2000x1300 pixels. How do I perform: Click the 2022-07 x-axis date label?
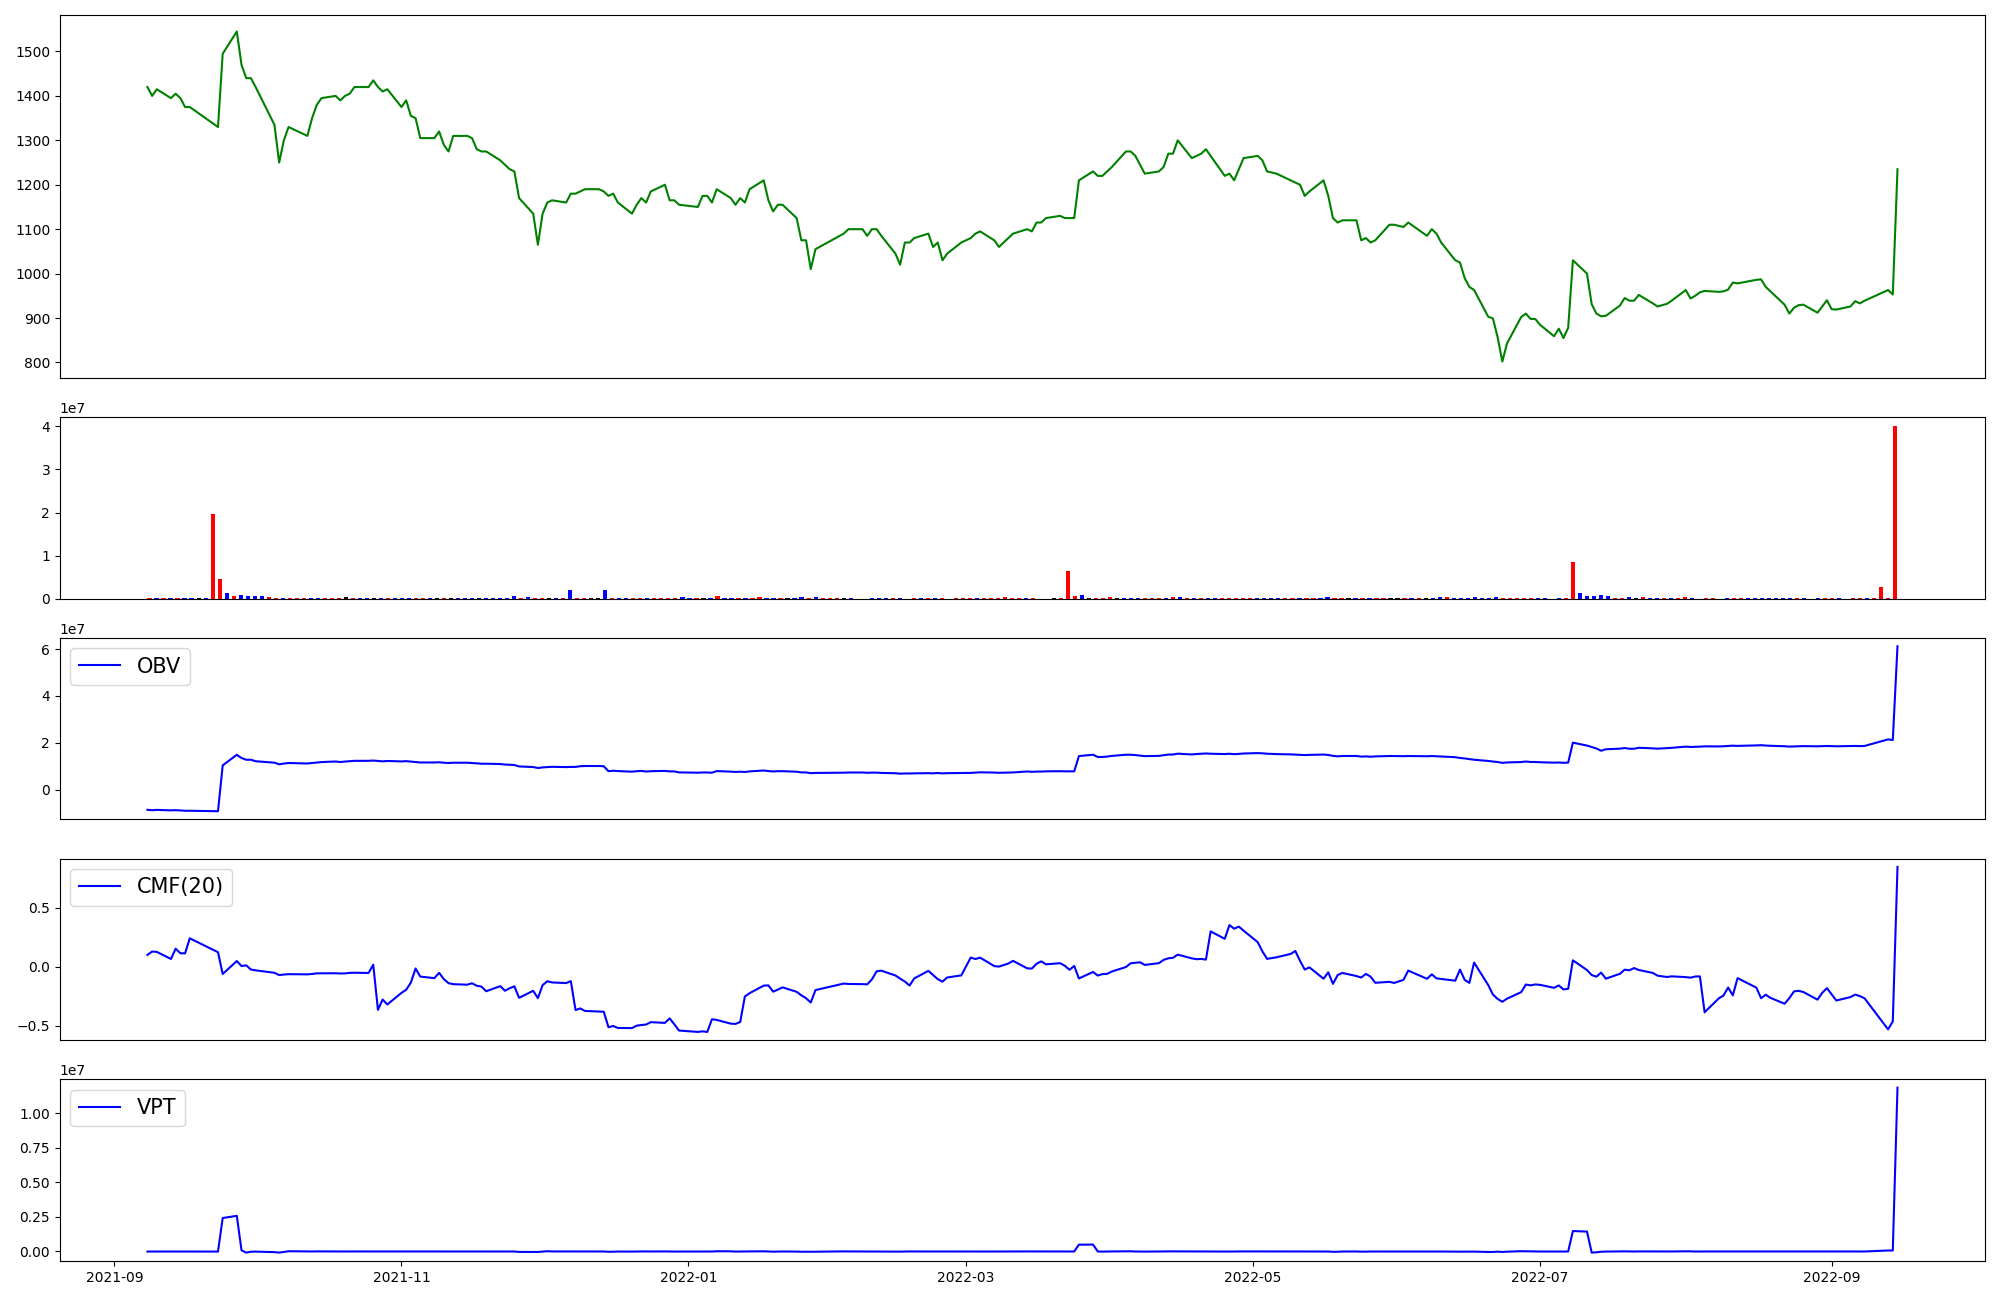point(1540,1277)
